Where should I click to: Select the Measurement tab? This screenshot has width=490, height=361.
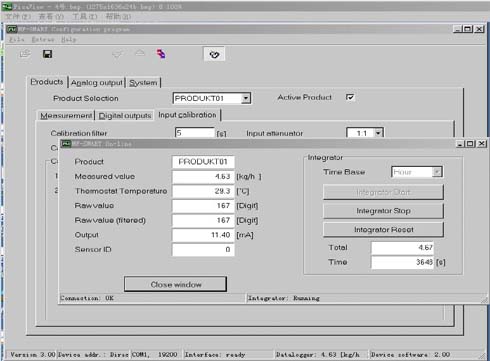(x=66, y=115)
